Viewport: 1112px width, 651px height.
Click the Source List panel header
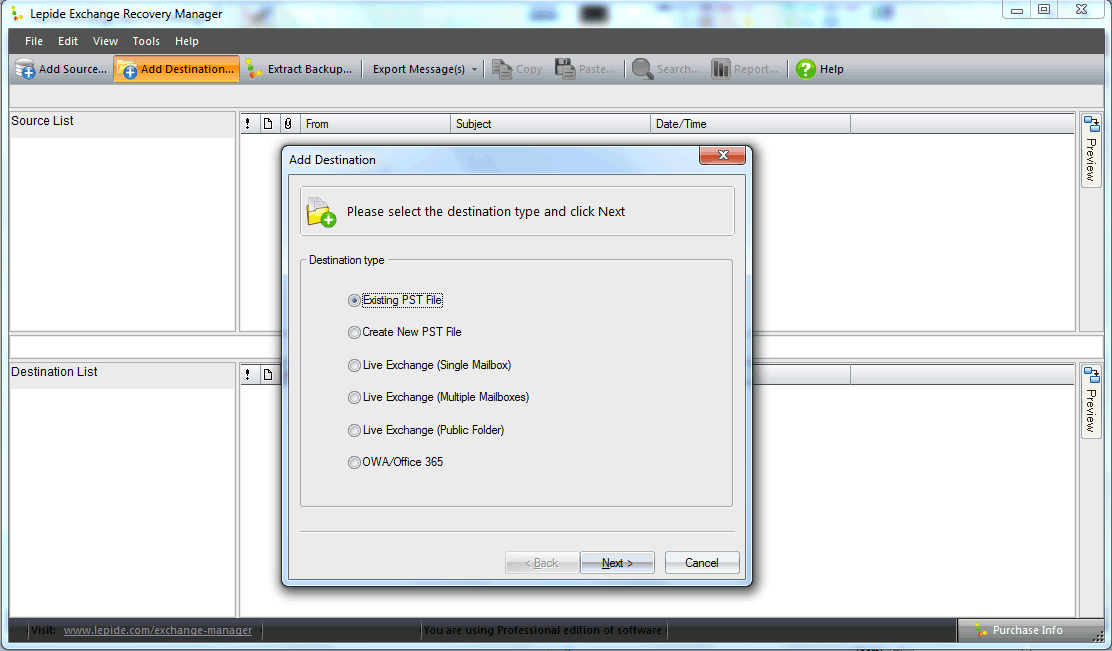tap(122, 122)
